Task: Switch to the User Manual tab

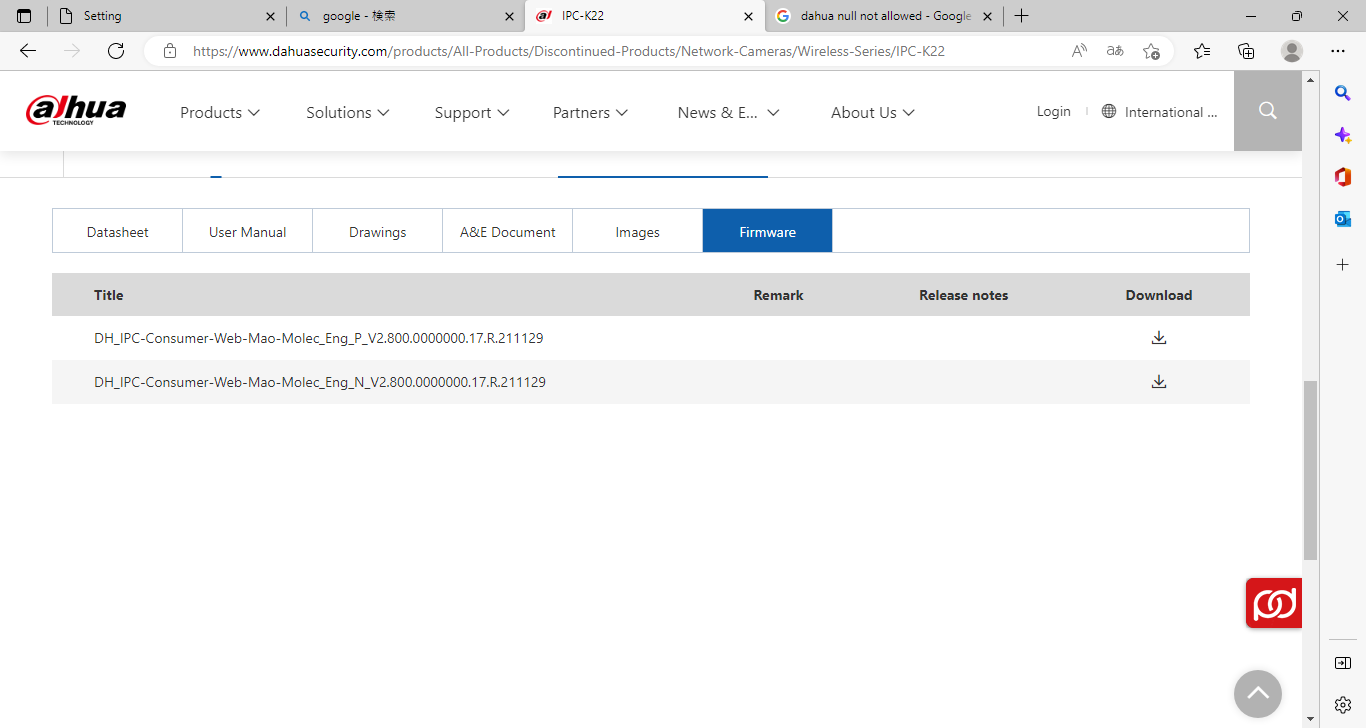Action: [247, 232]
